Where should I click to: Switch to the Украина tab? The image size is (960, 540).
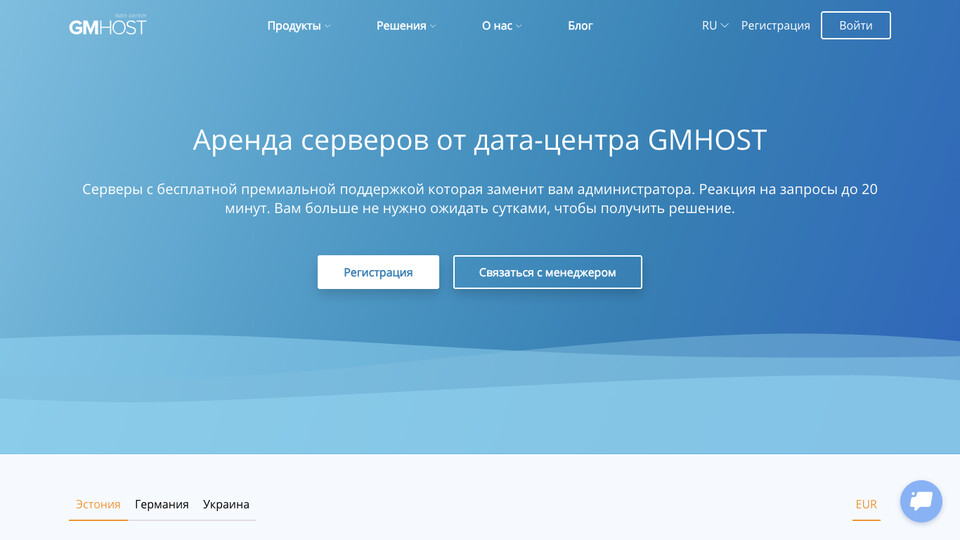(226, 504)
